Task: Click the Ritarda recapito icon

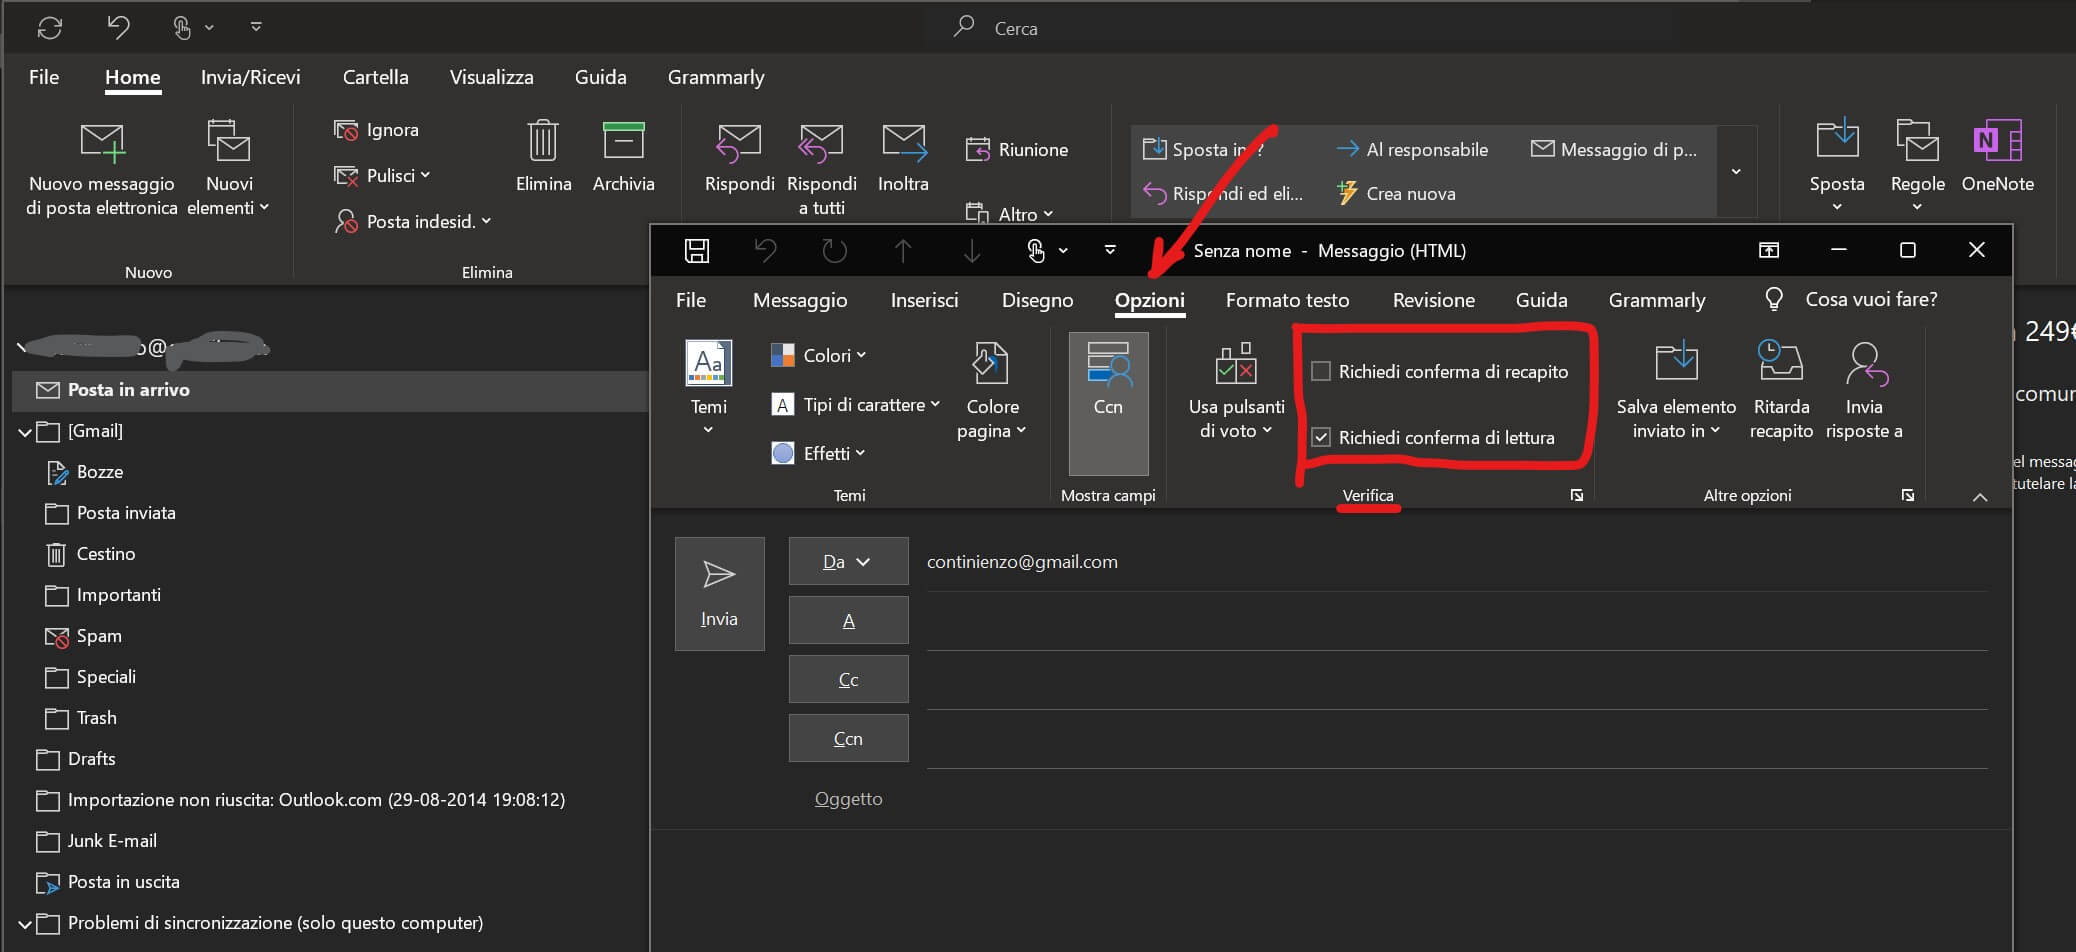Action: point(1780,364)
